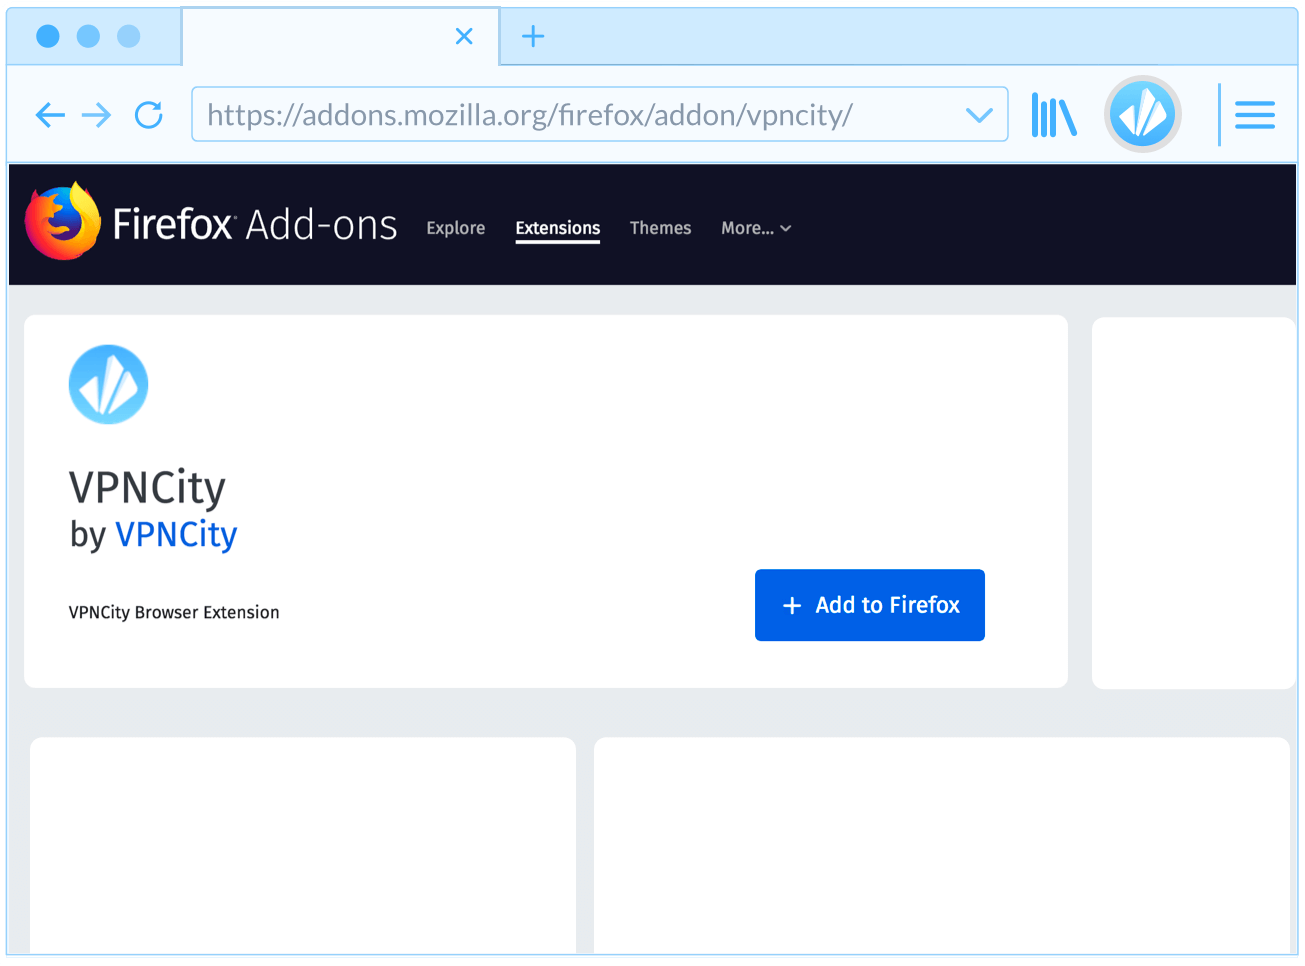
Task: Click the third maximize window dot
Action: point(129,36)
